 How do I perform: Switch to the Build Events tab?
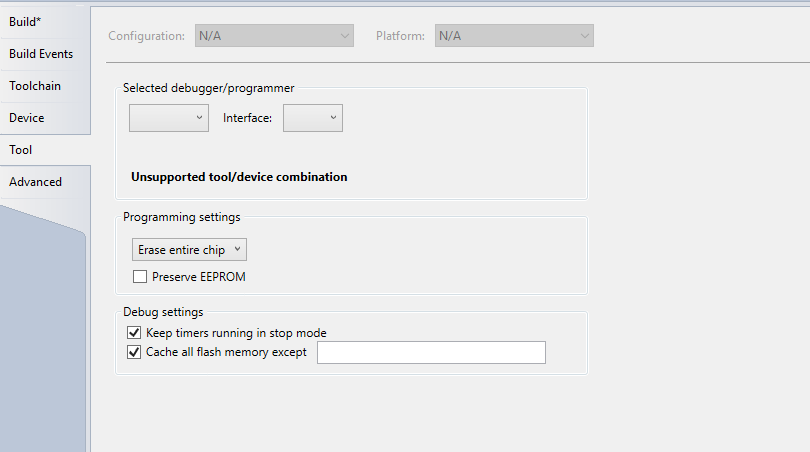41,54
